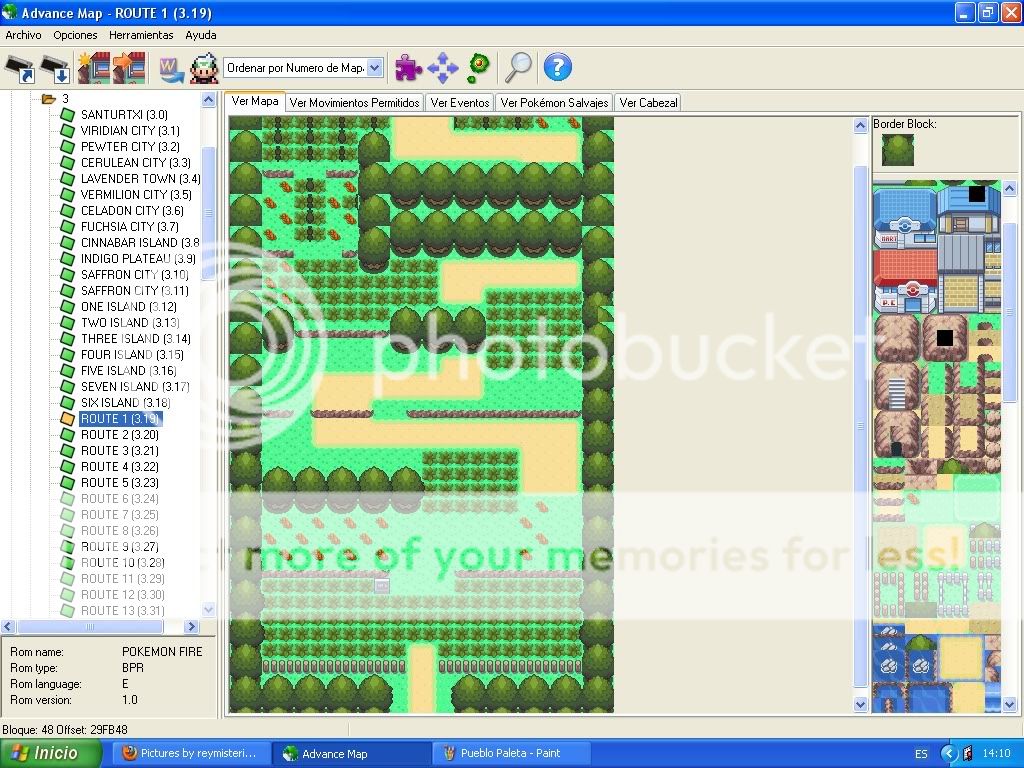Click the export map house icon

click(x=129, y=68)
